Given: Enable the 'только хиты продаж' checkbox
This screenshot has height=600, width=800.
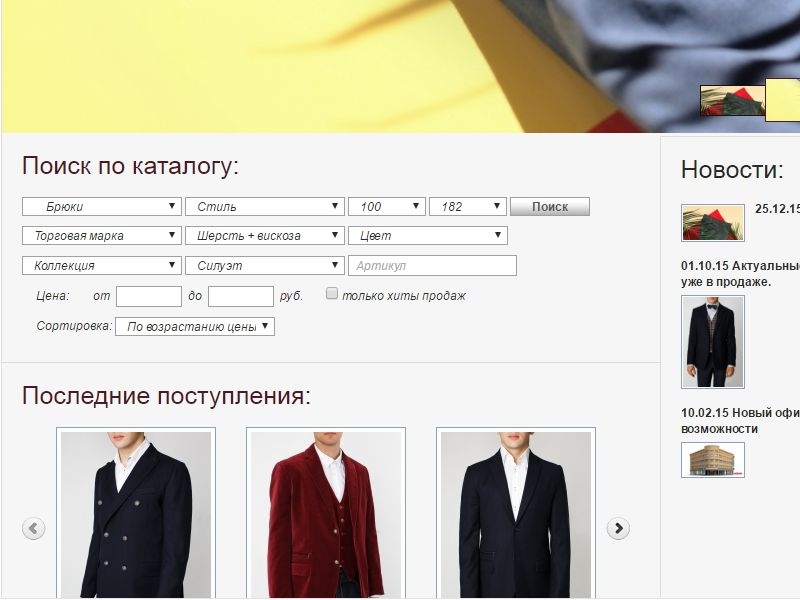Looking at the screenshot, I should click(333, 294).
